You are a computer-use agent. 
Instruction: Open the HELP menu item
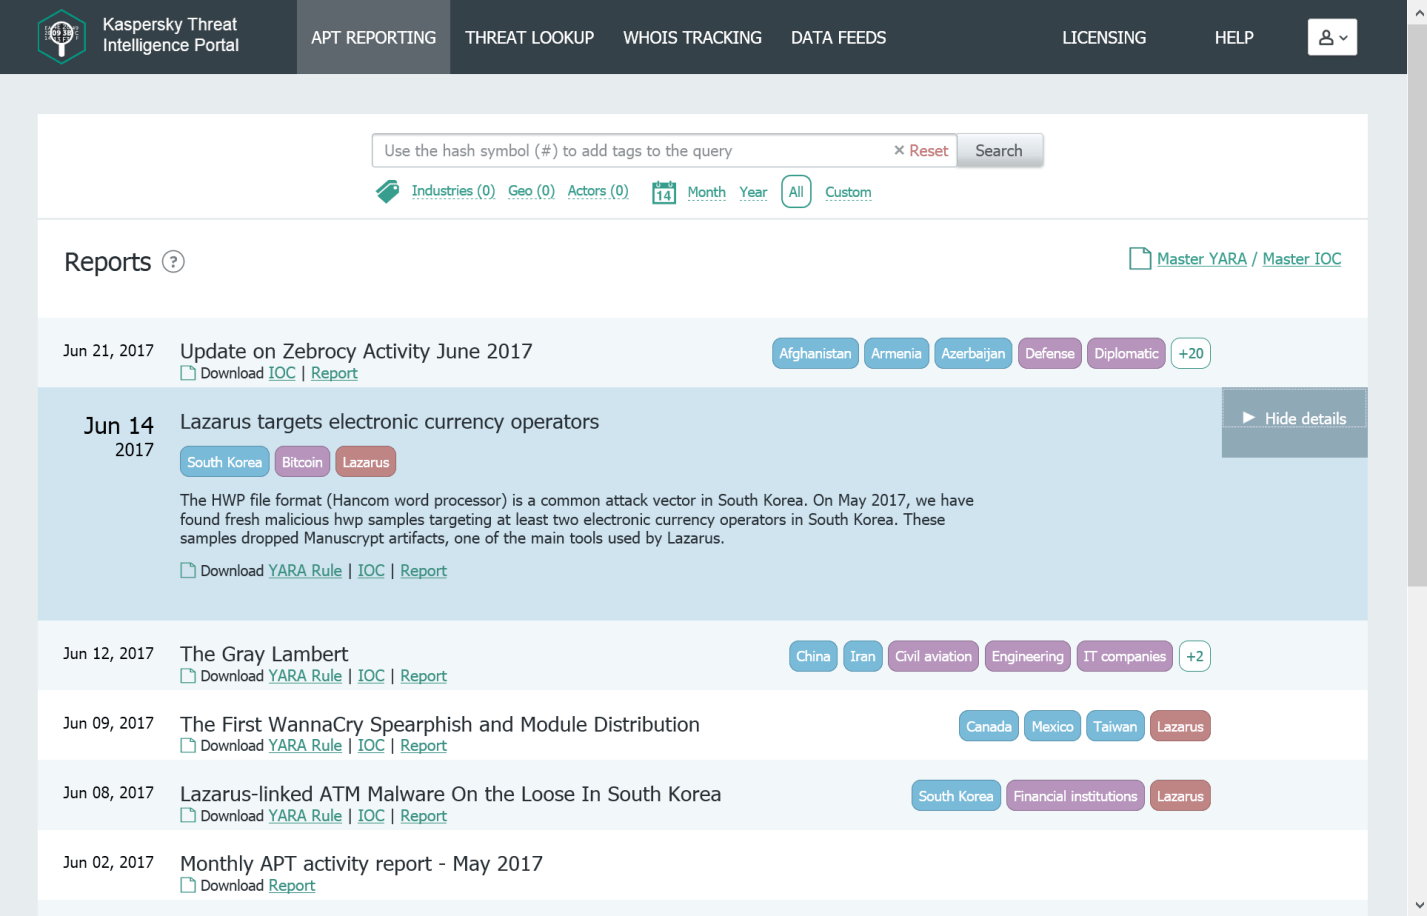tap(1234, 37)
